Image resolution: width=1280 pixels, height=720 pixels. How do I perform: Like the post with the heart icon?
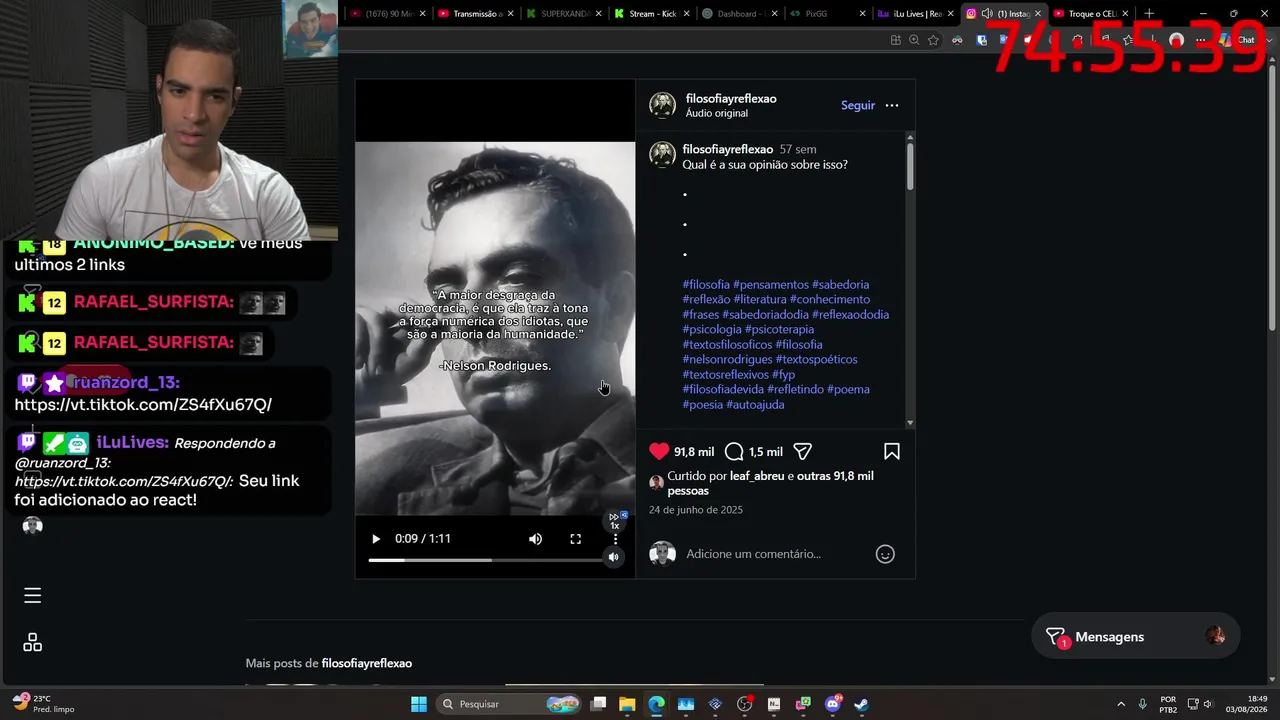659,452
